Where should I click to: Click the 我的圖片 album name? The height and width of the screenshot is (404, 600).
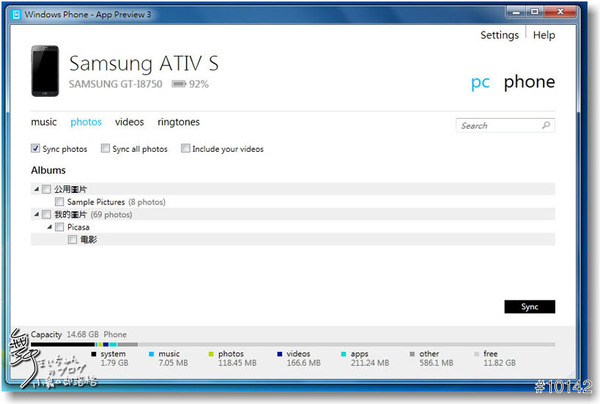[x=70, y=215]
